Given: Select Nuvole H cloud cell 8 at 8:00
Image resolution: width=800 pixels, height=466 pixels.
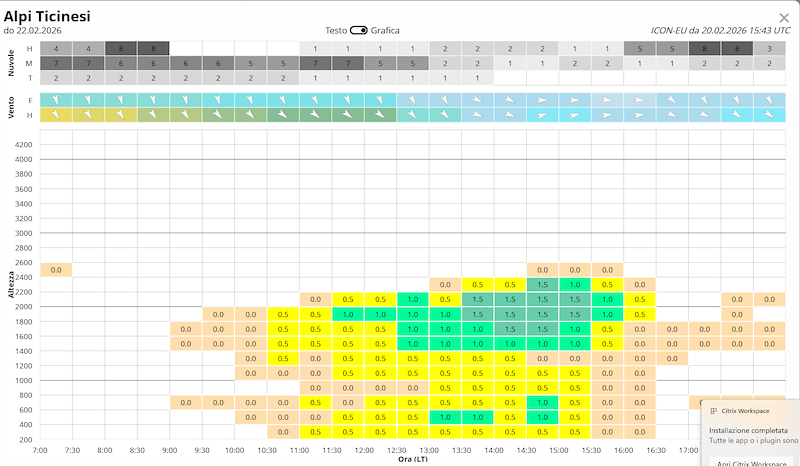Looking at the screenshot, I should [121, 49].
